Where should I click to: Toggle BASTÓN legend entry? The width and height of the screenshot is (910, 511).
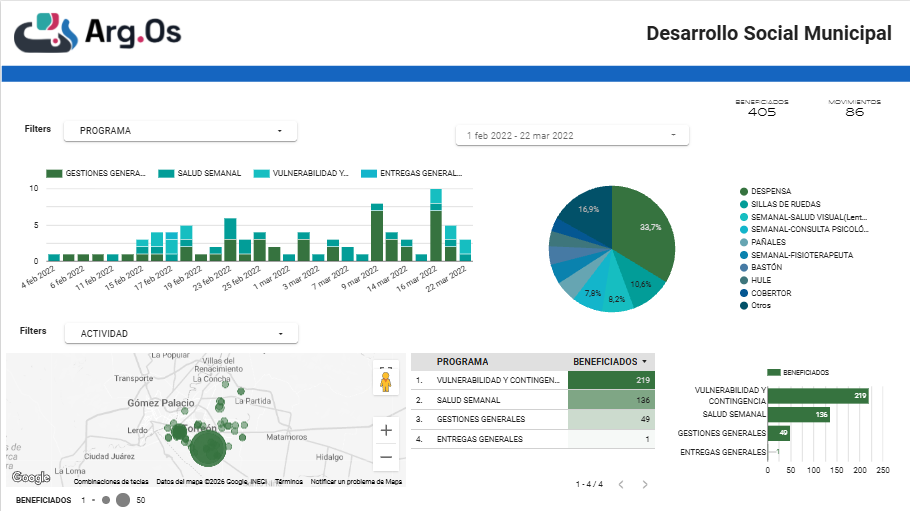coord(761,267)
